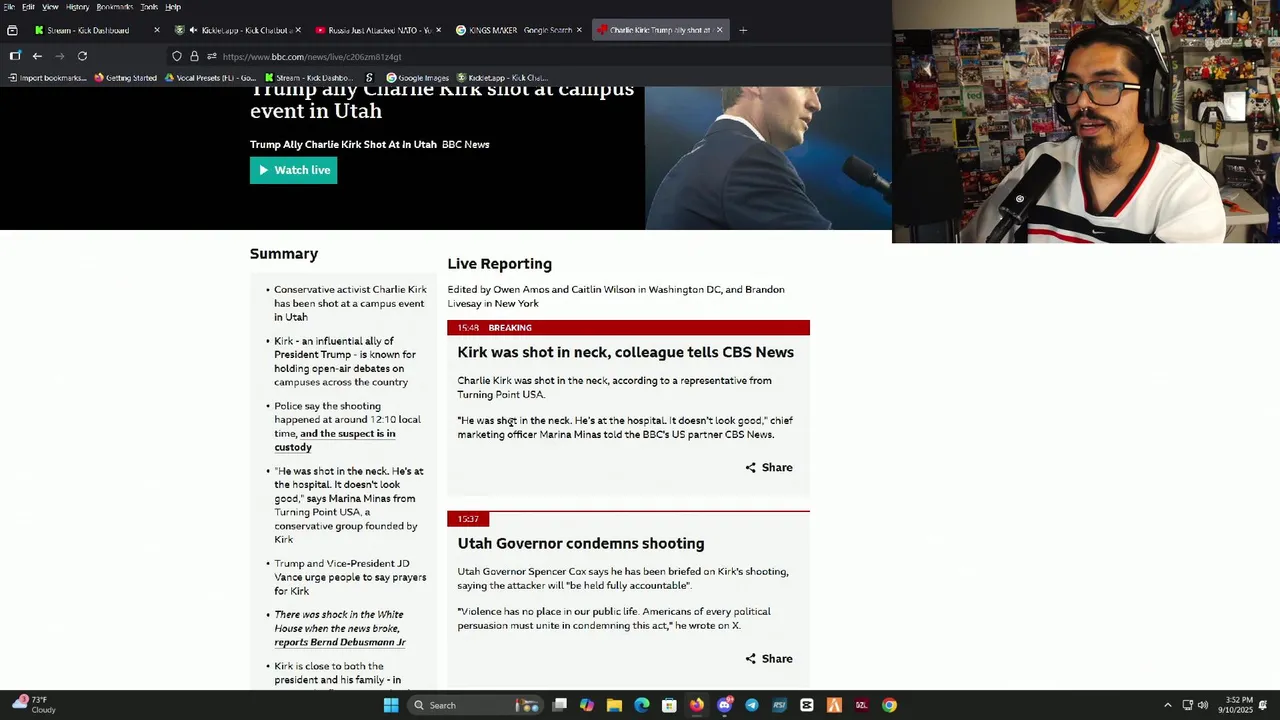Open 'reports Bernd Debusmann Jr' link
The height and width of the screenshot is (720, 1280).
[x=339, y=642]
